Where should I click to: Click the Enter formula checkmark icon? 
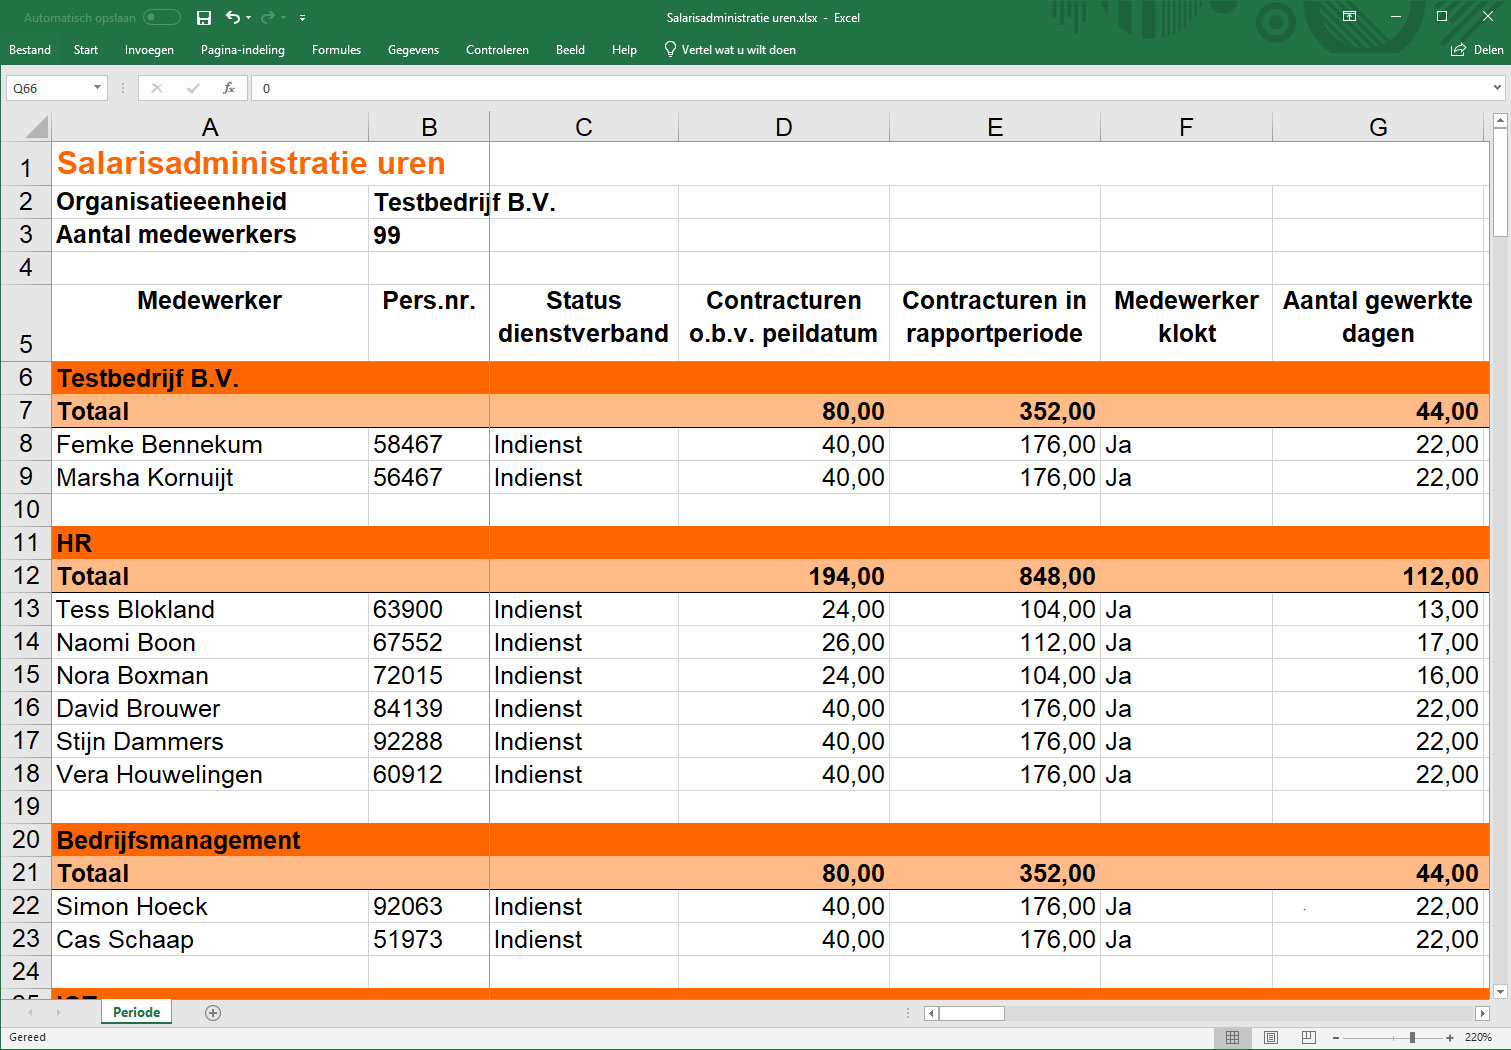click(x=193, y=88)
